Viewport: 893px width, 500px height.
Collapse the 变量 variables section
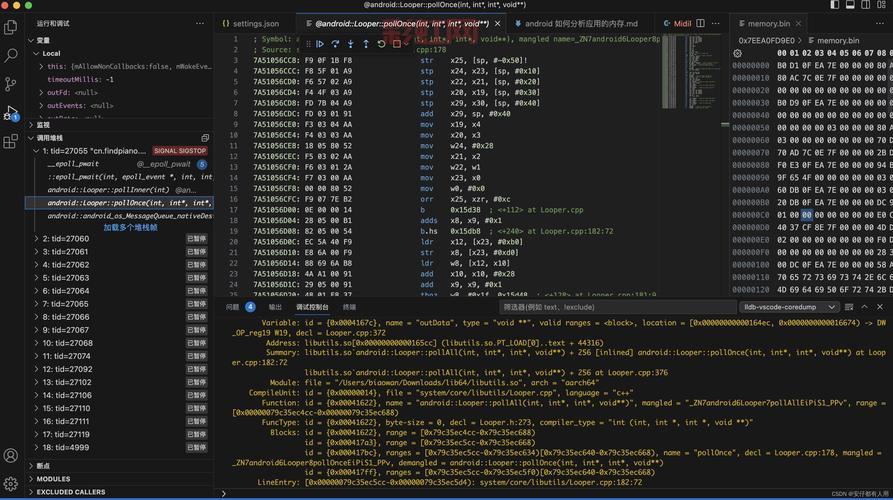(31, 40)
